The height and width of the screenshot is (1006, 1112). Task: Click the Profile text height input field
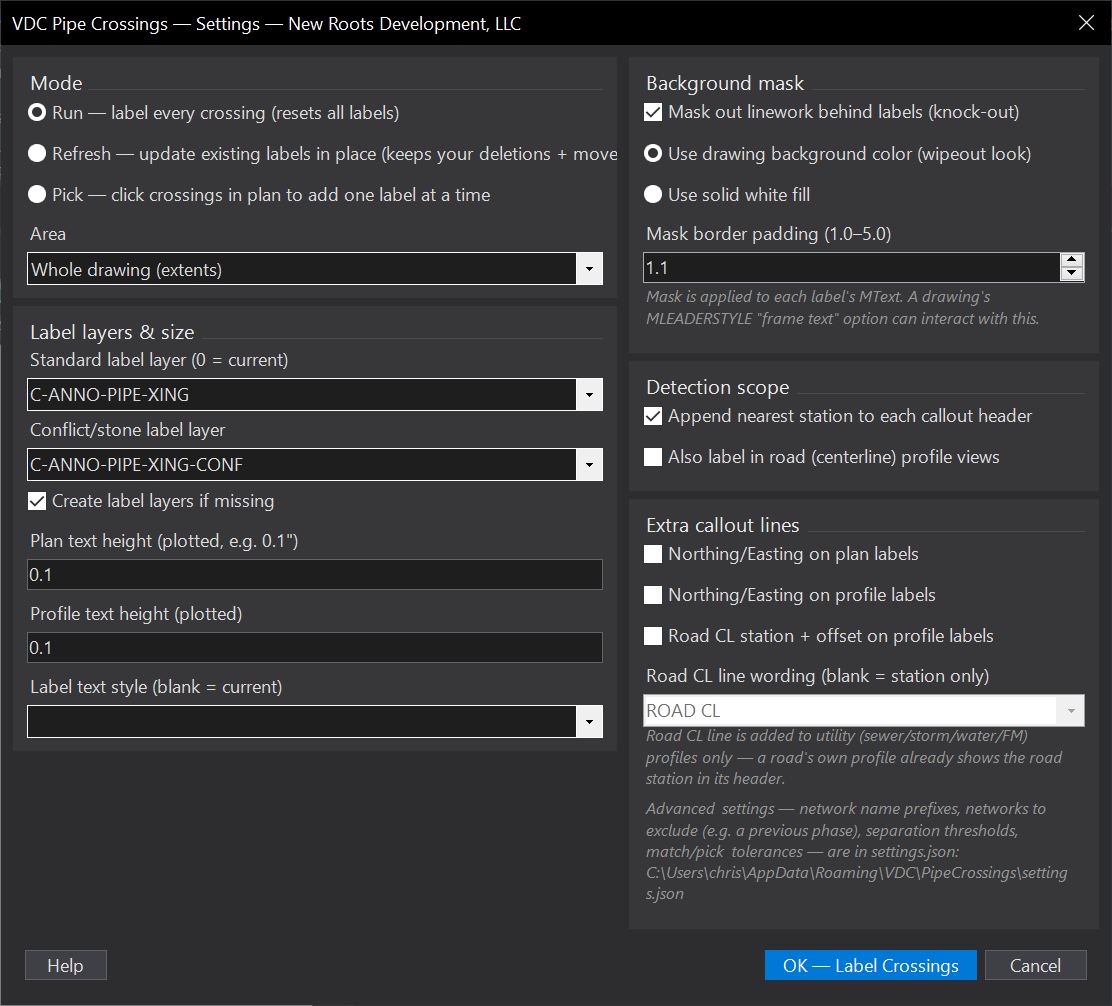tap(315, 647)
